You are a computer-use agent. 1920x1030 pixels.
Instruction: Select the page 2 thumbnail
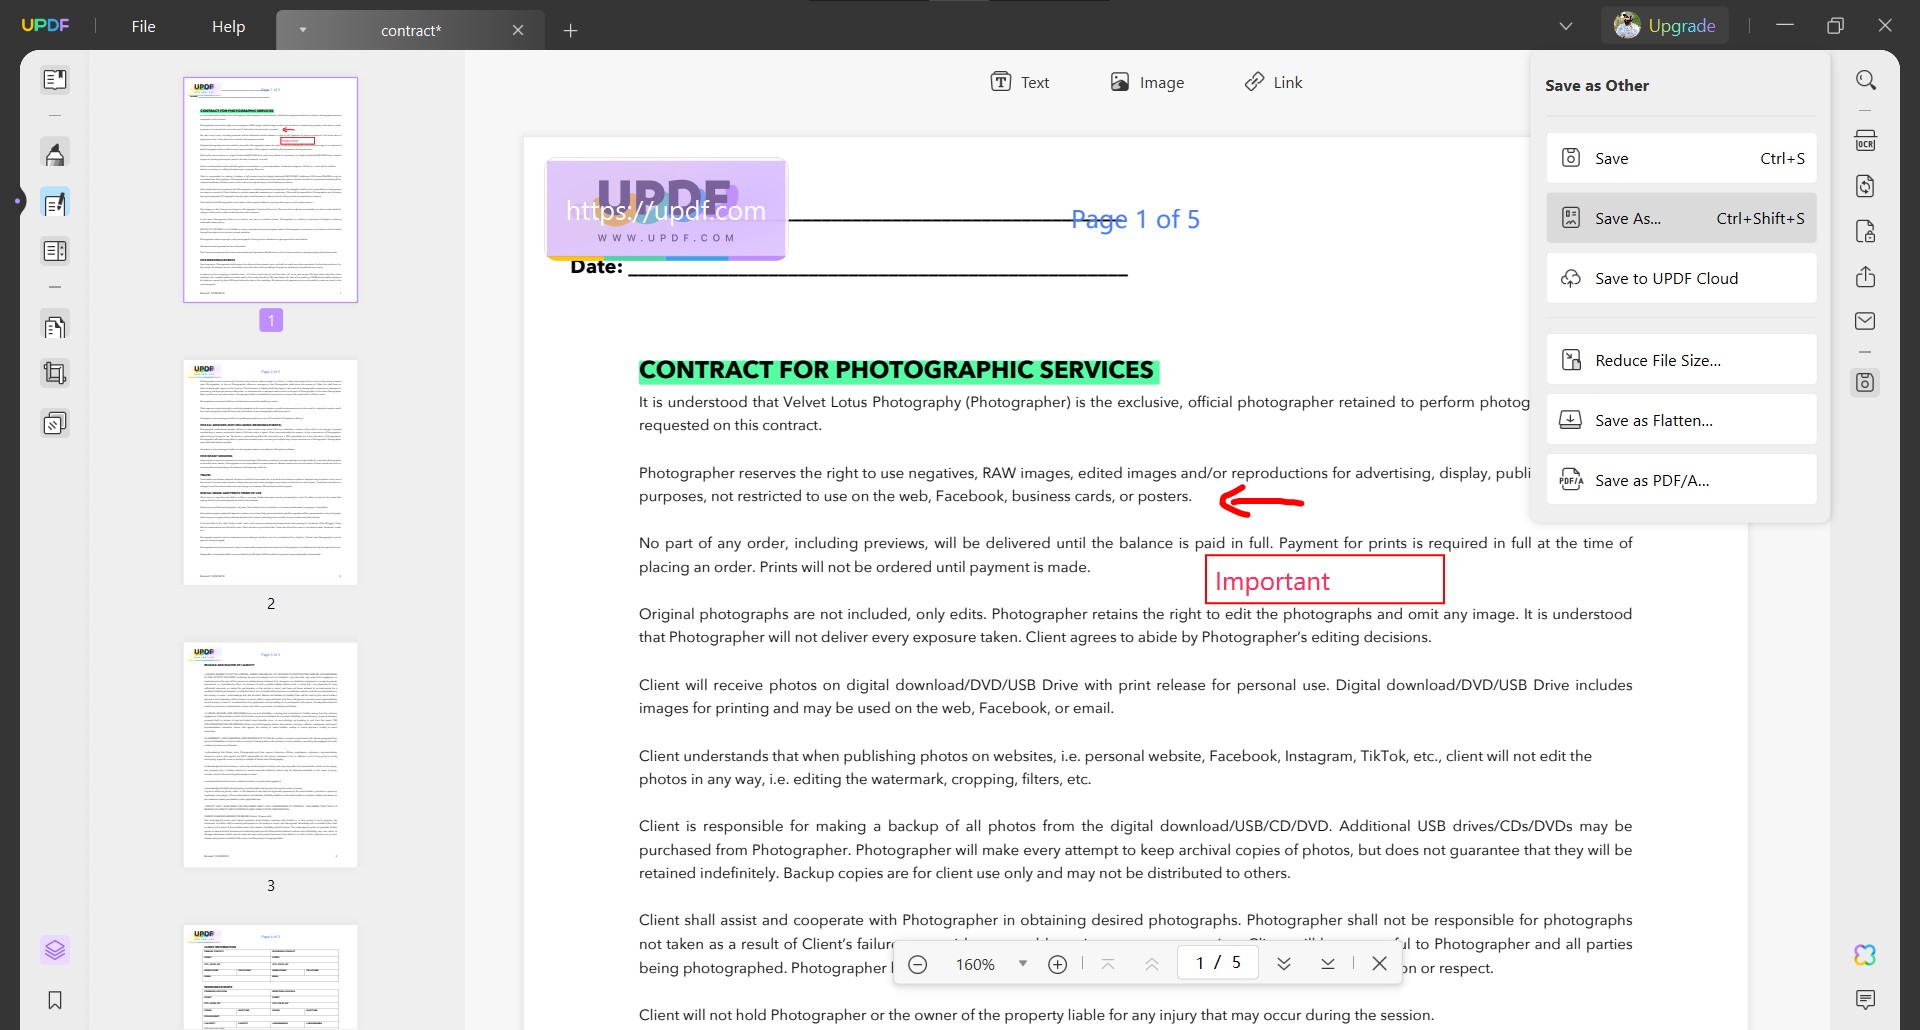270,472
